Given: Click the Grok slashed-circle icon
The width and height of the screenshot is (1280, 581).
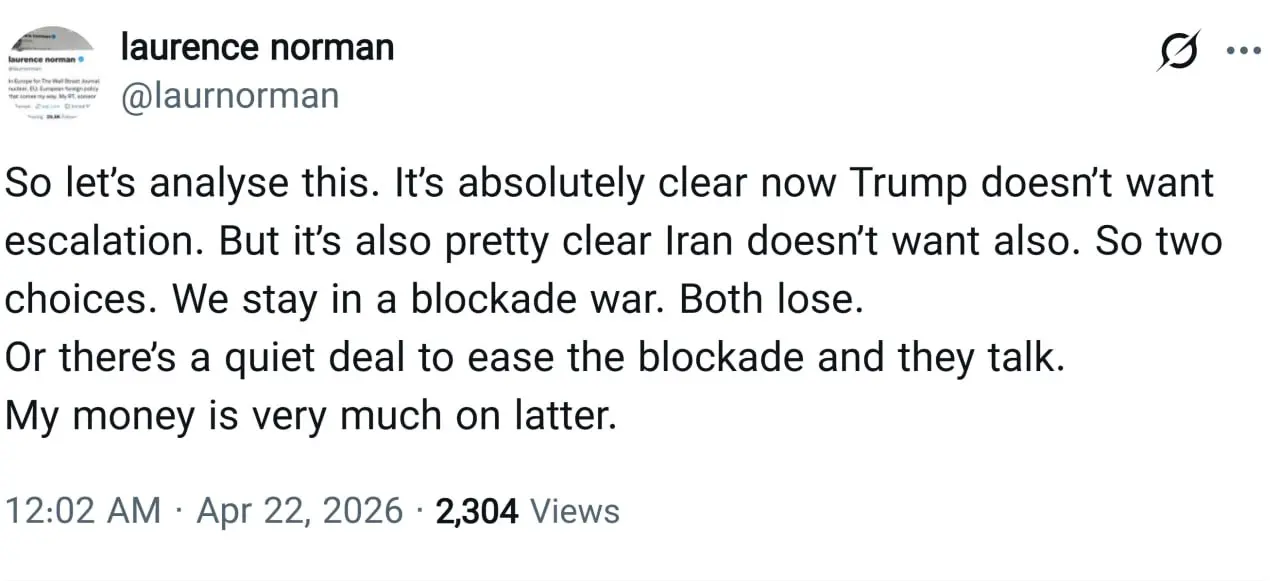Looking at the screenshot, I should point(1178,50).
